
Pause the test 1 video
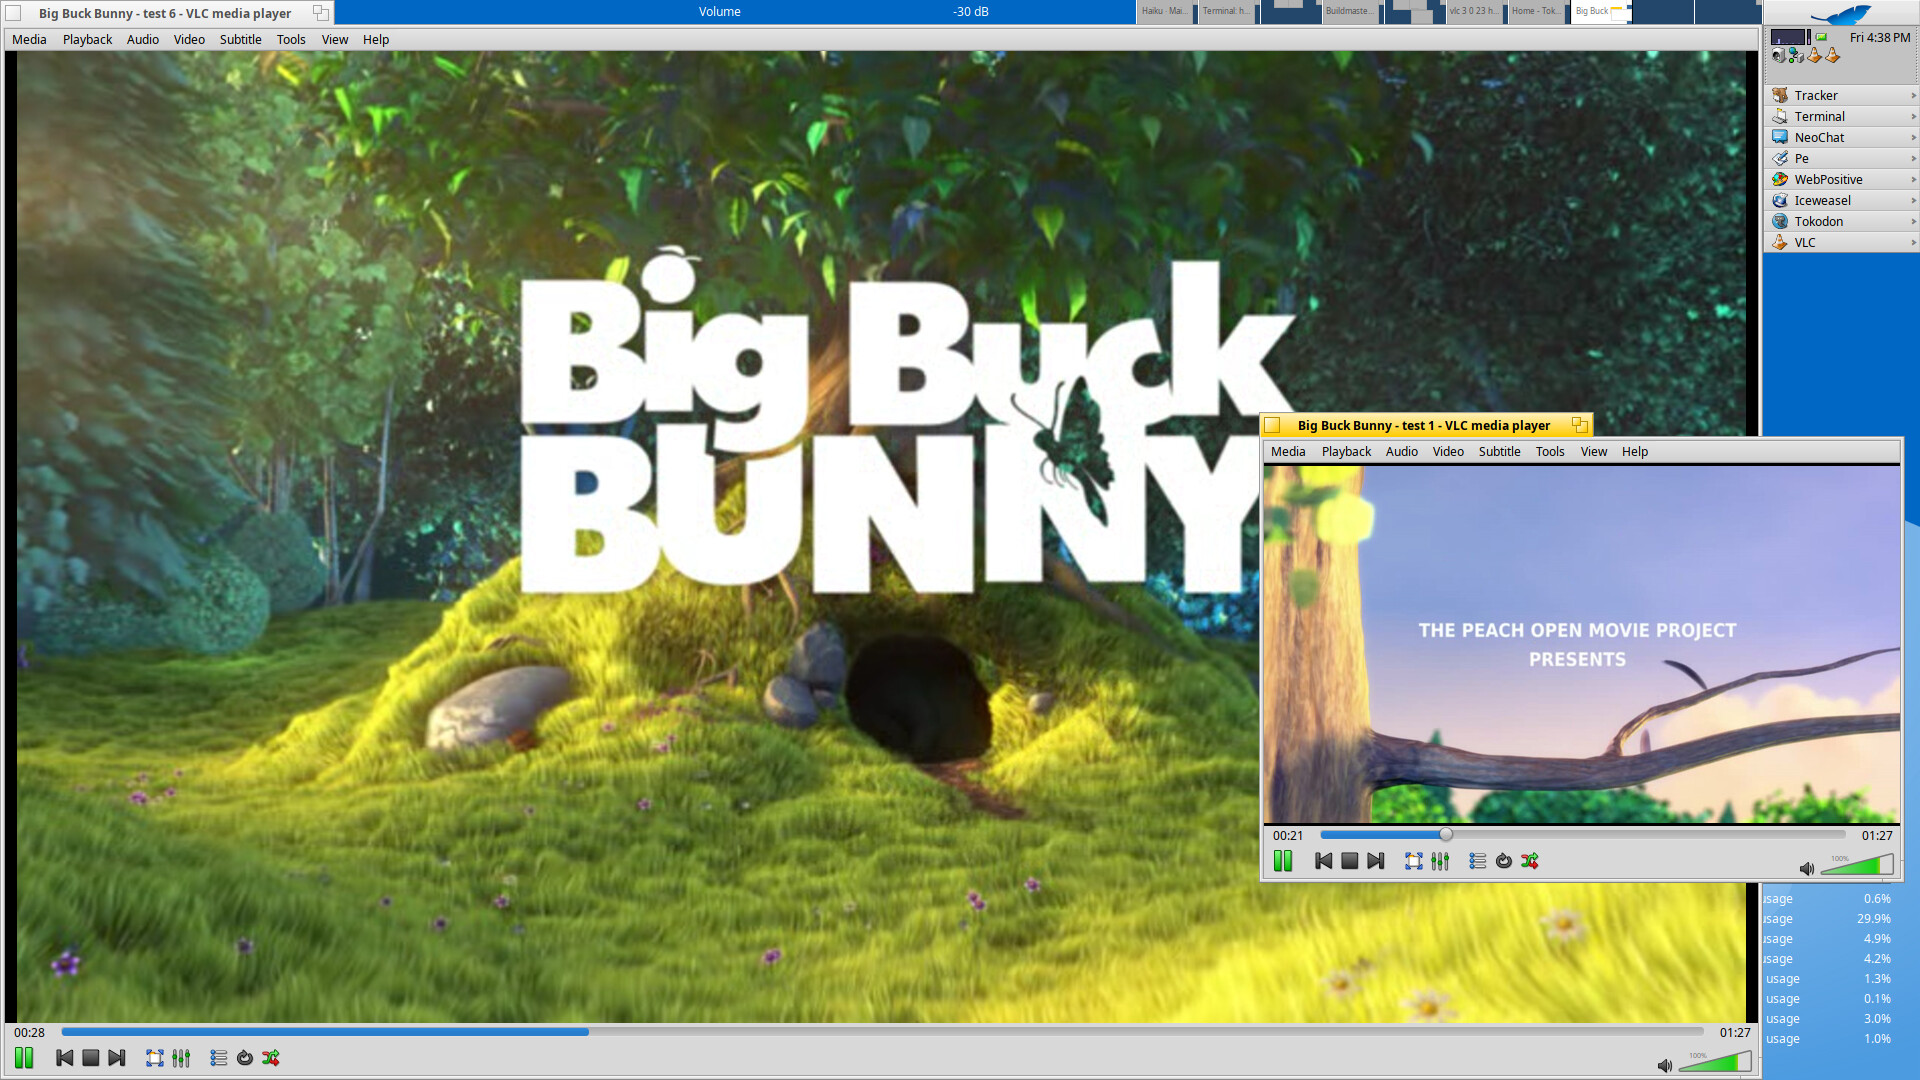coord(1283,861)
